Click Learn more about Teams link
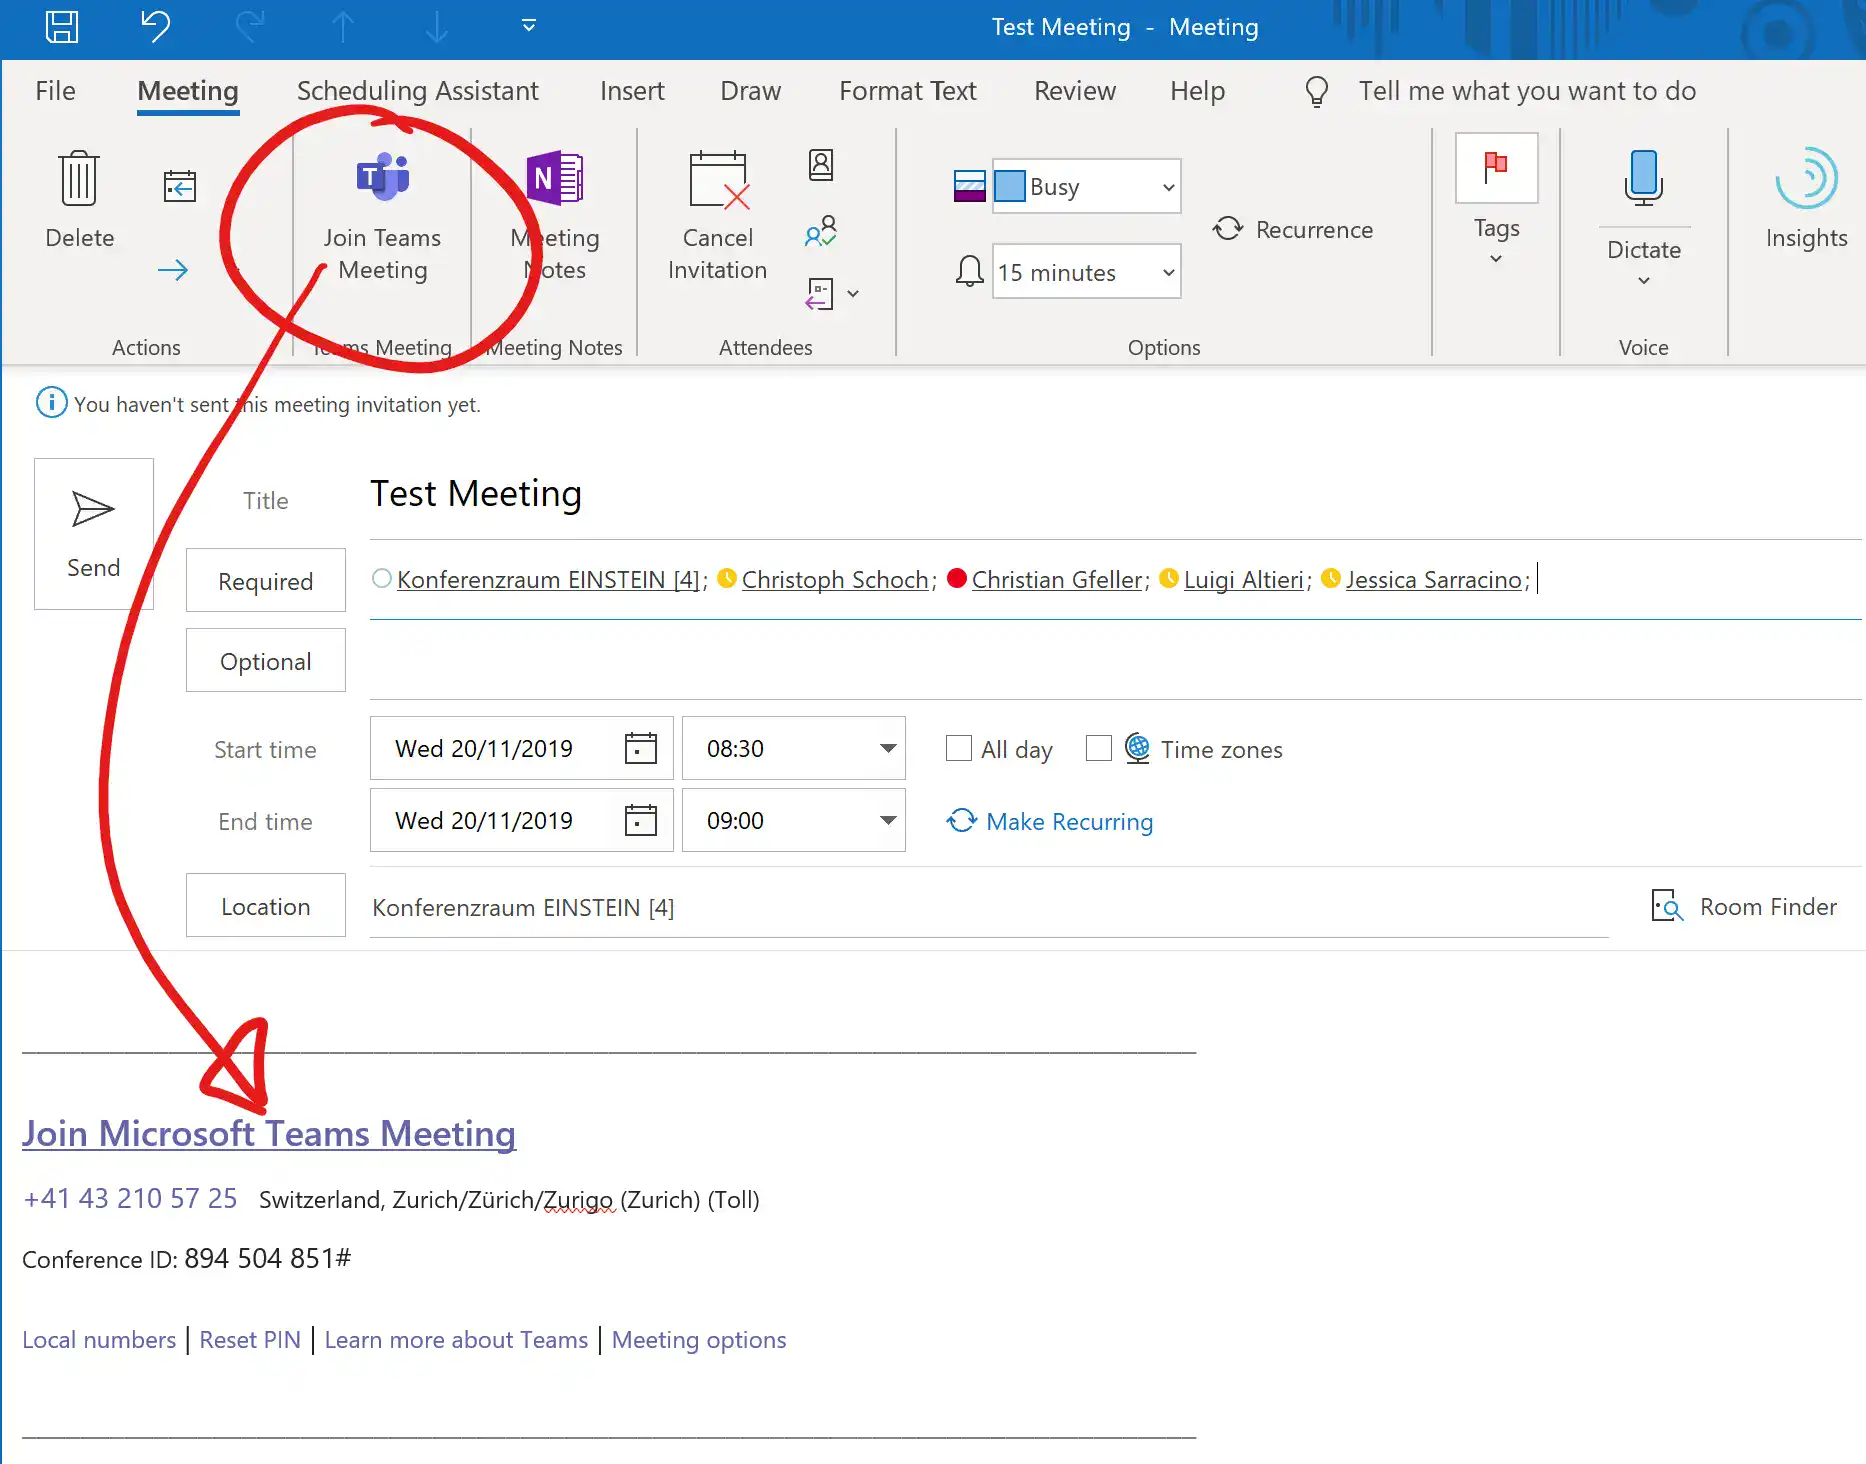This screenshot has height=1464, width=1866. [x=456, y=1340]
